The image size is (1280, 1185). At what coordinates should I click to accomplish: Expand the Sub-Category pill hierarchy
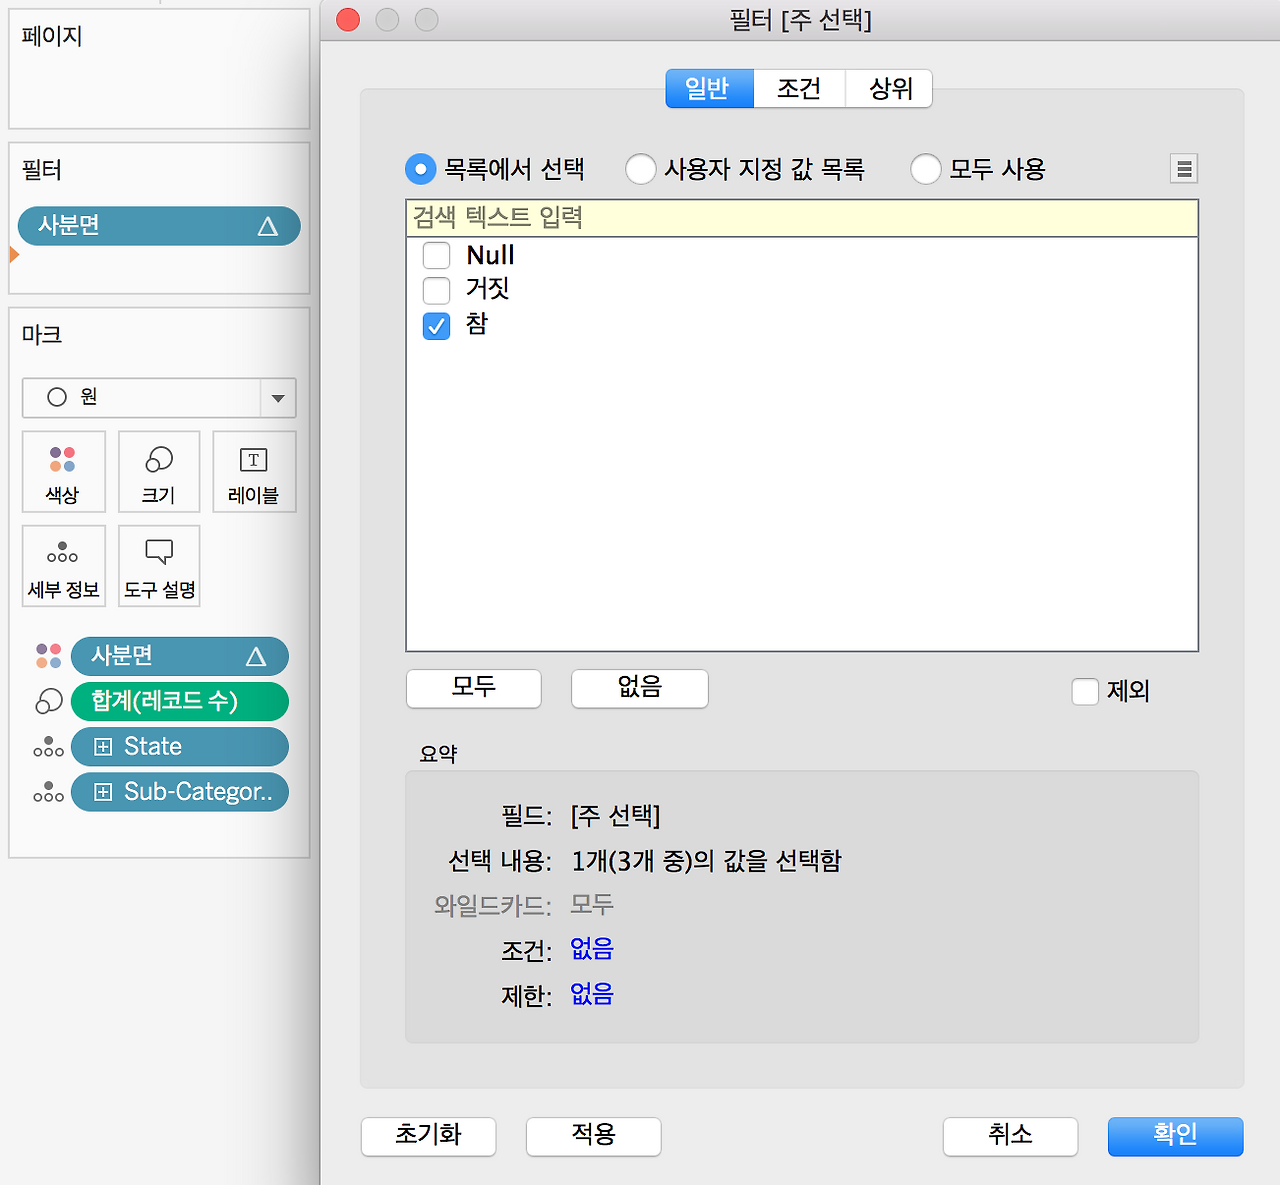pyautogui.click(x=102, y=792)
